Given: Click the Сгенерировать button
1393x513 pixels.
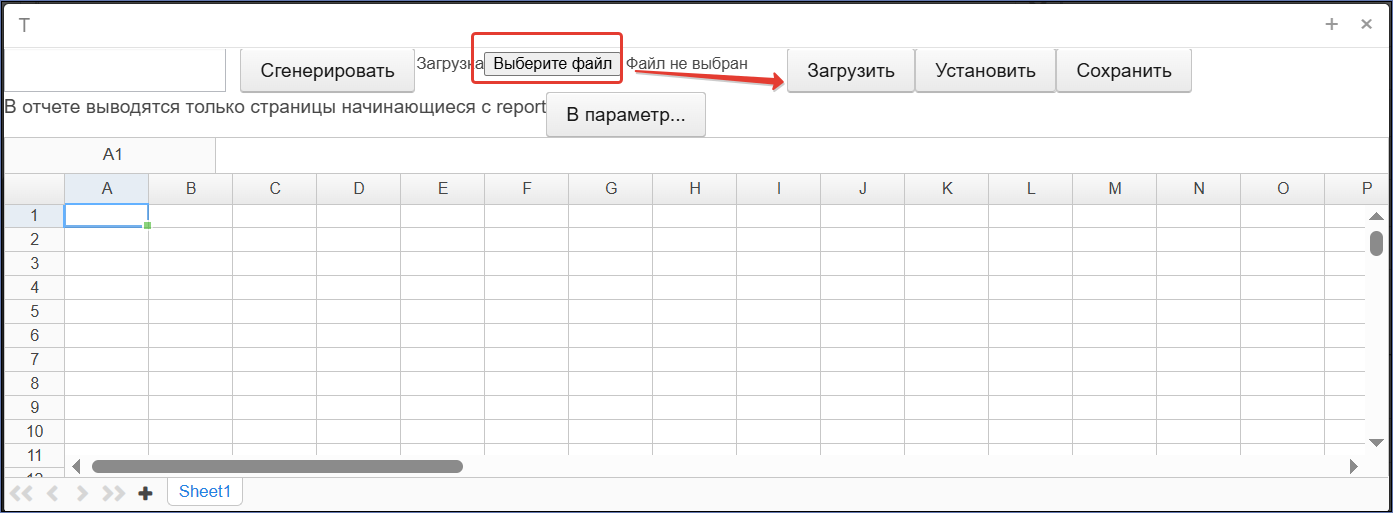Looking at the screenshot, I should (x=327, y=71).
